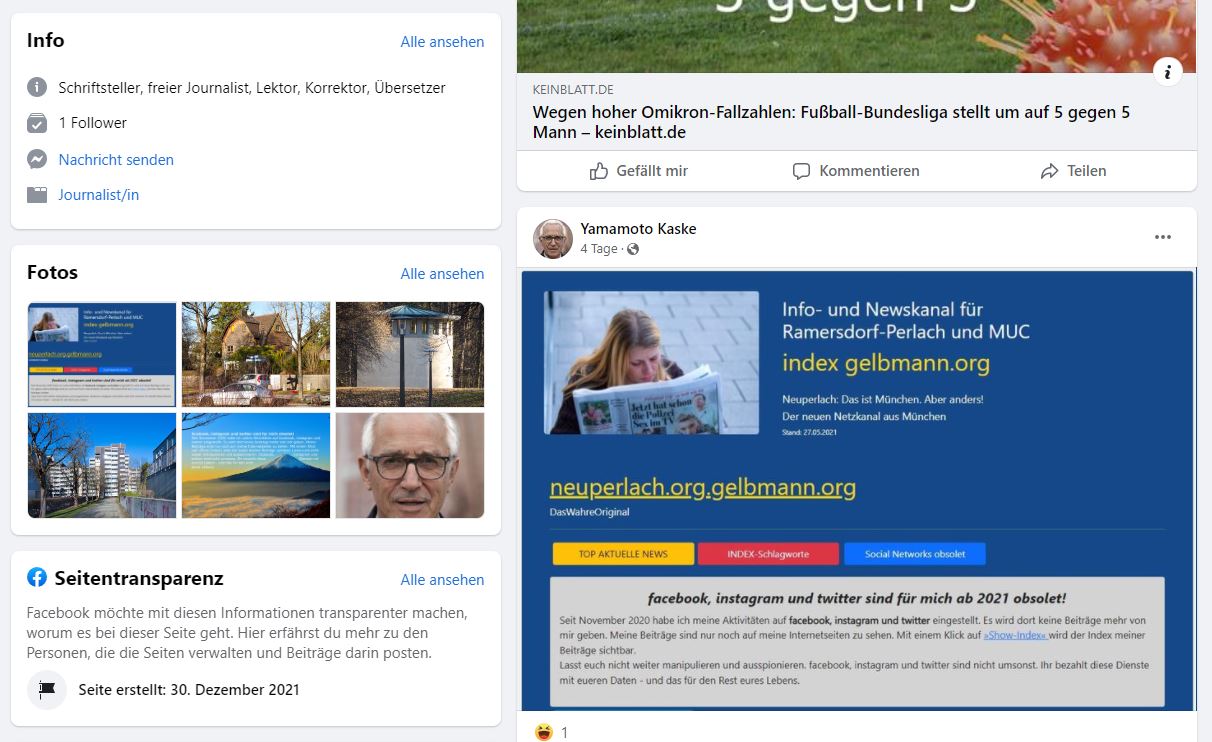Open the three-dots post options menu
Image resolution: width=1212 pixels, height=742 pixels.
click(x=1162, y=237)
